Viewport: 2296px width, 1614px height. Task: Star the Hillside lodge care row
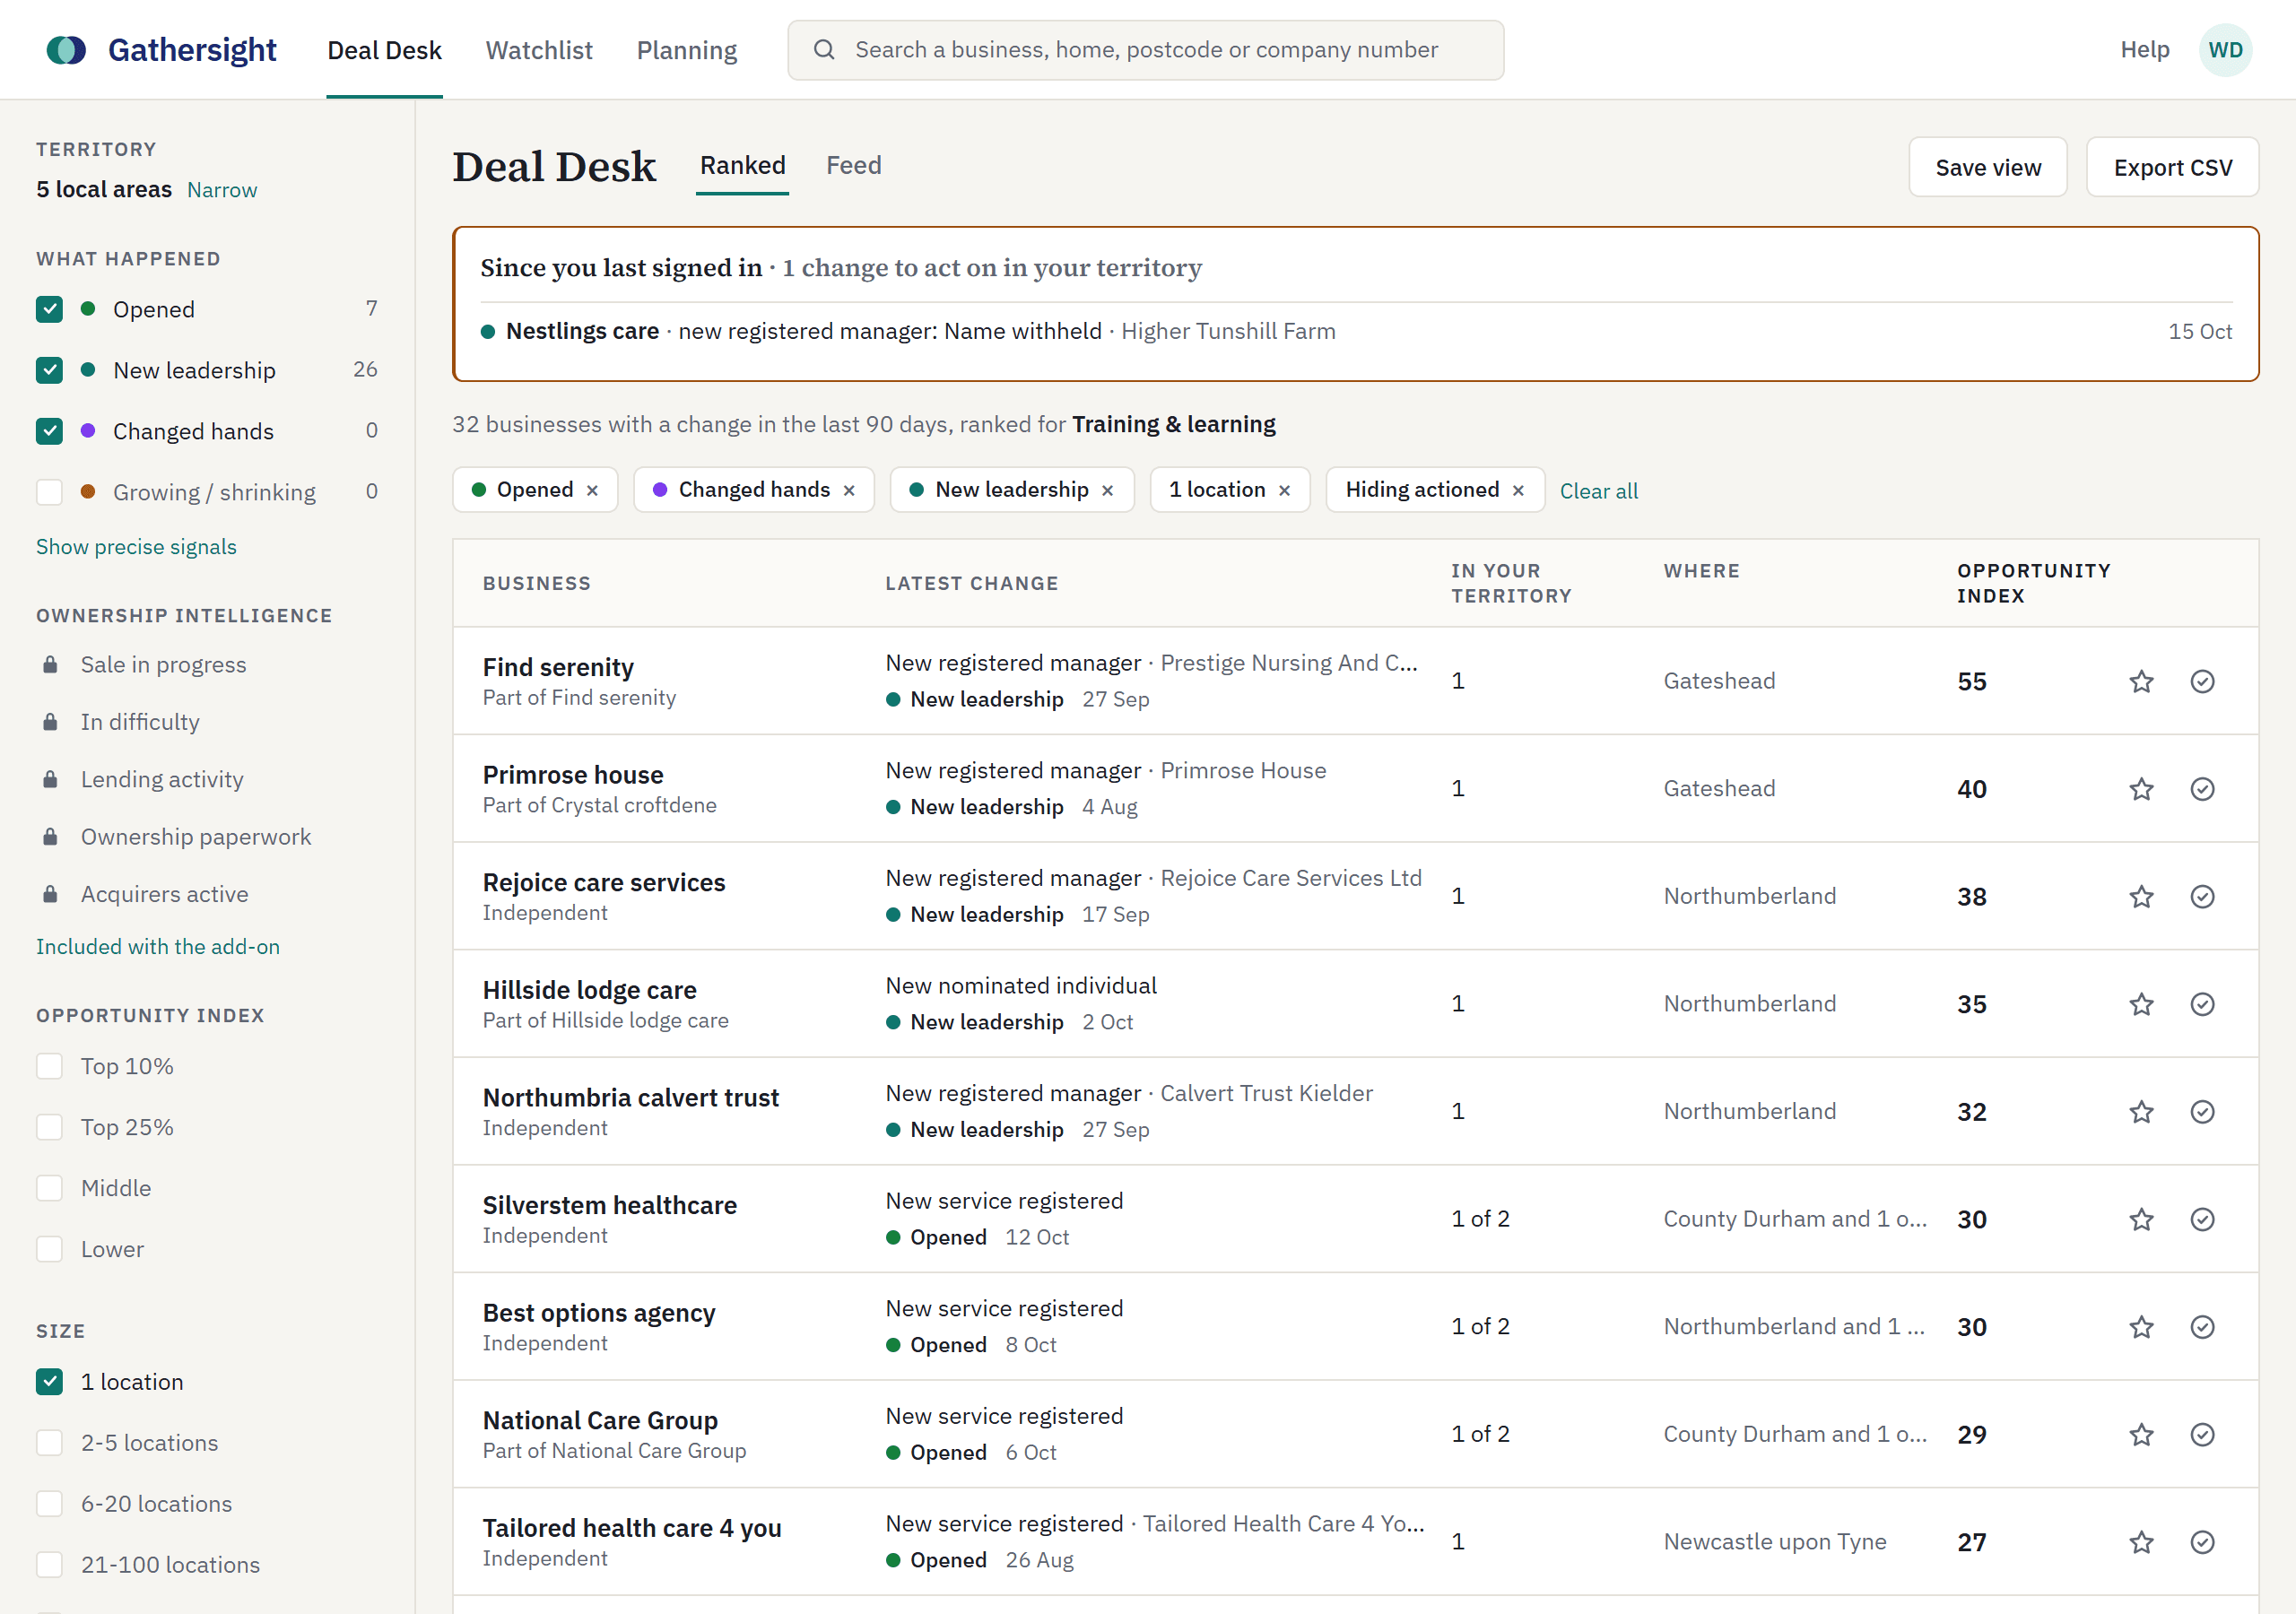coord(2141,1004)
